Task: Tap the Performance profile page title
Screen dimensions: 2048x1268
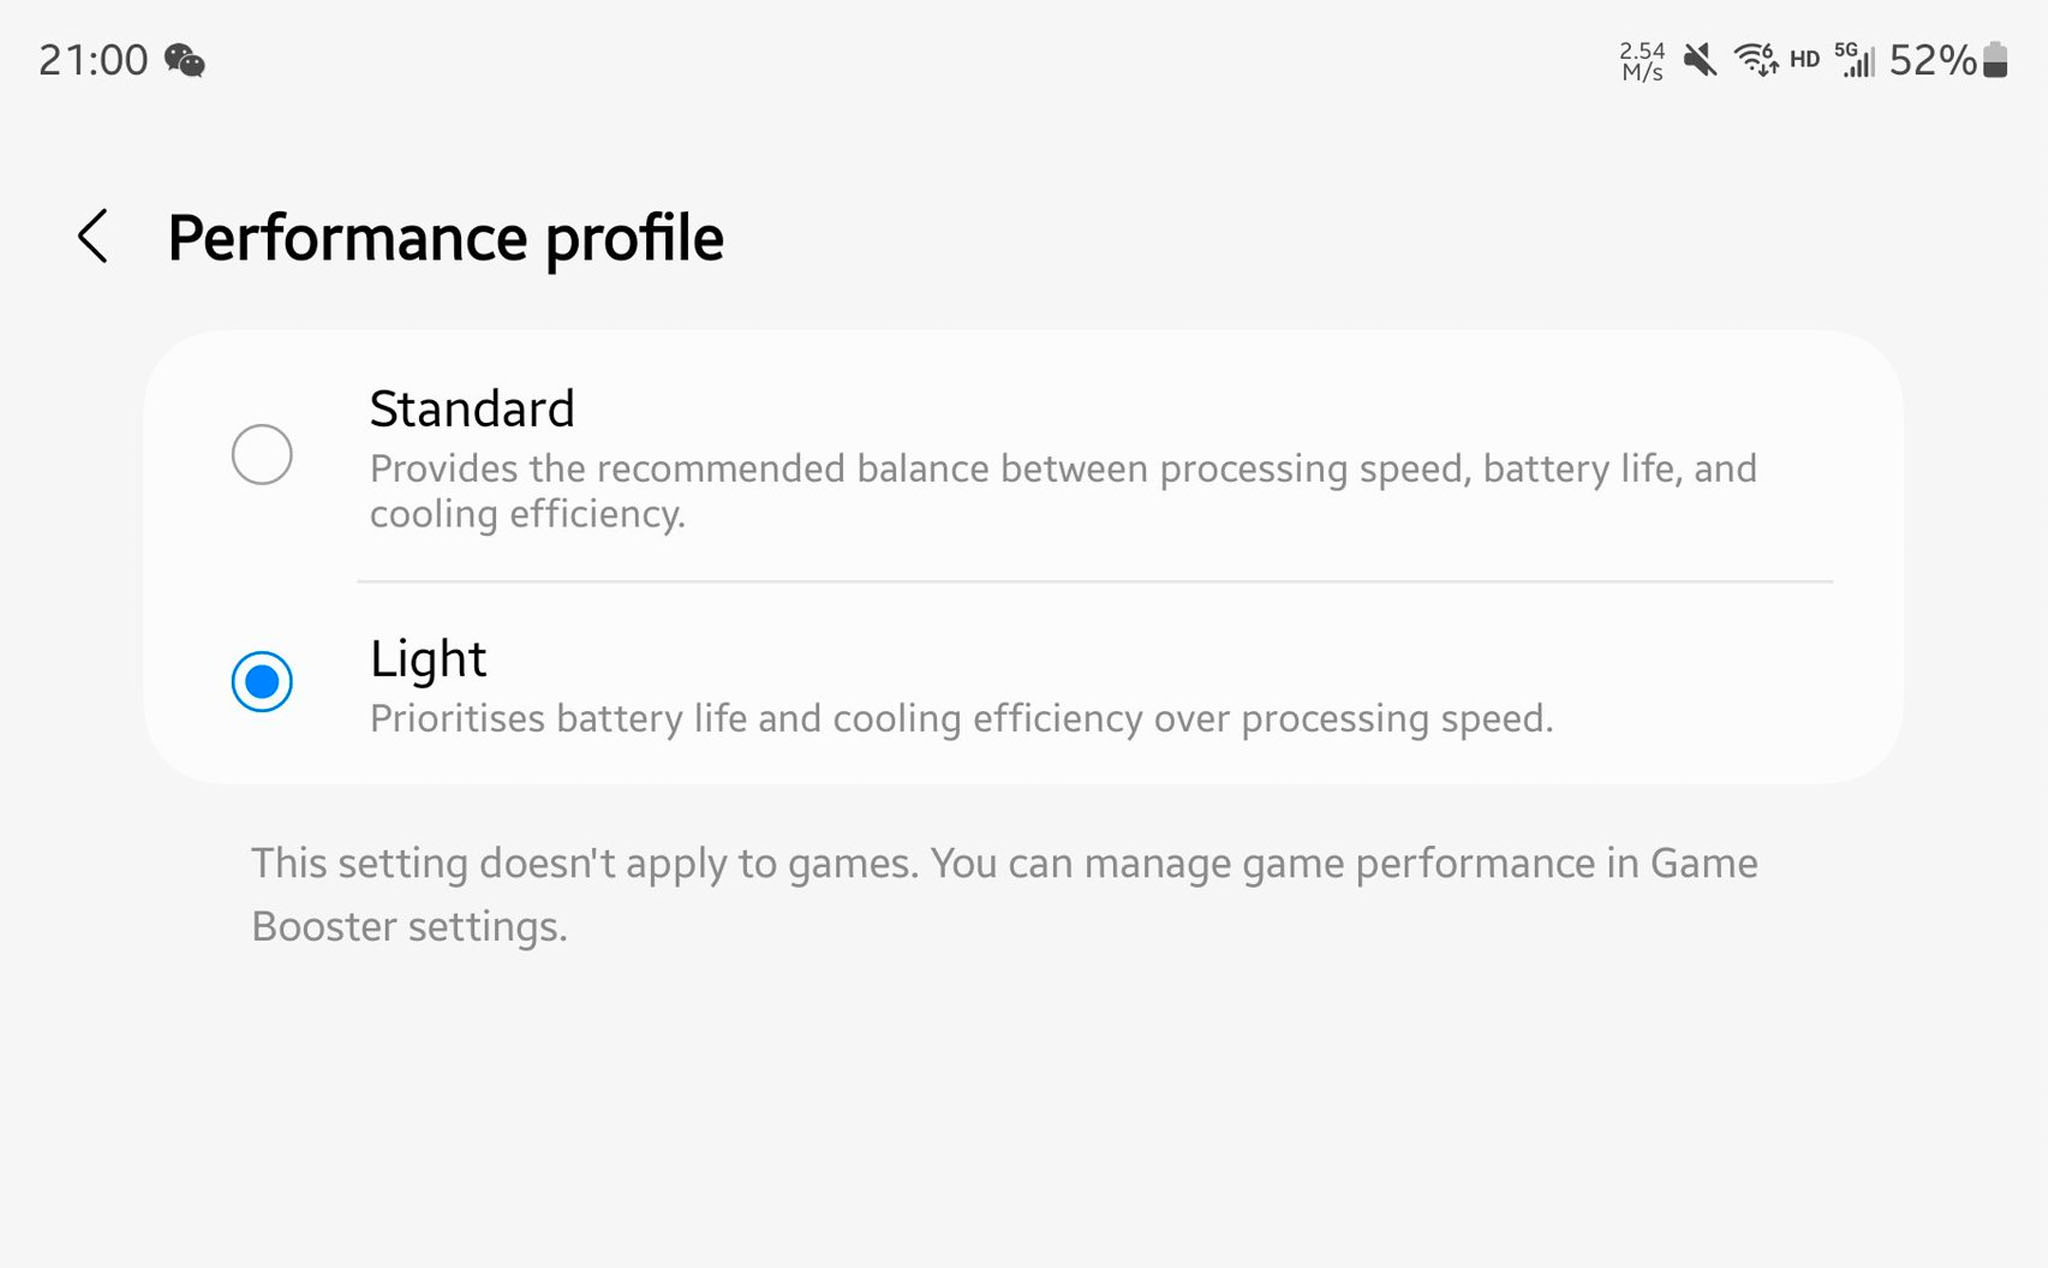Action: click(445, 238)
